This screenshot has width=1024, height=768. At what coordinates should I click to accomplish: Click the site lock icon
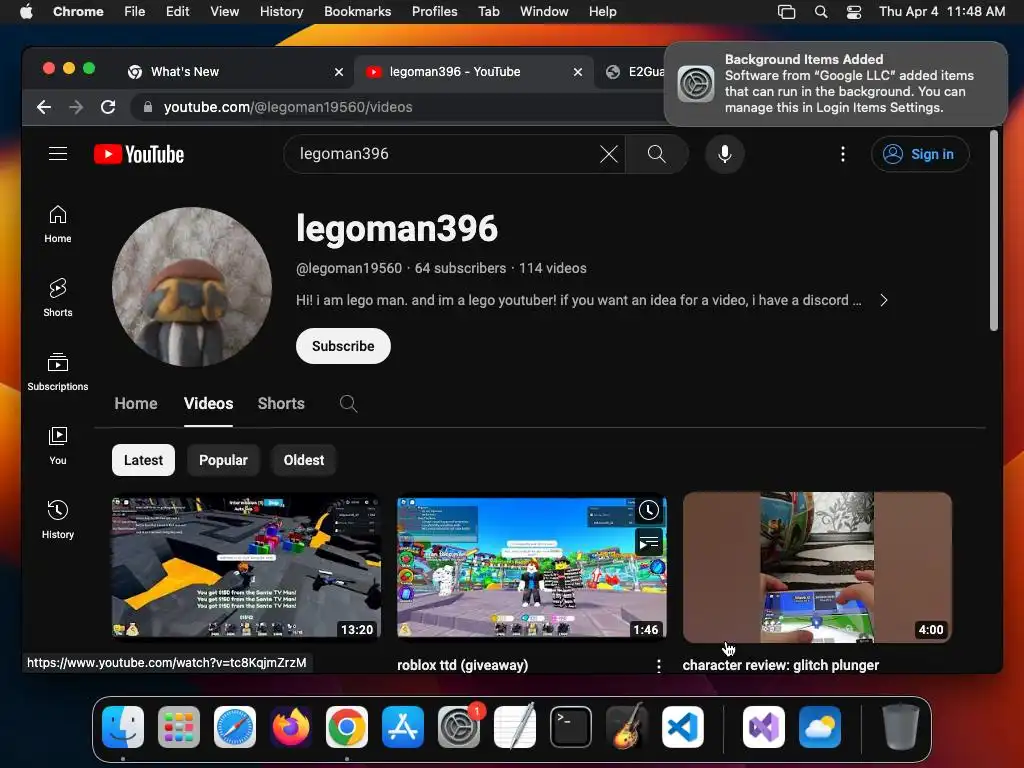tap(148, 107)
